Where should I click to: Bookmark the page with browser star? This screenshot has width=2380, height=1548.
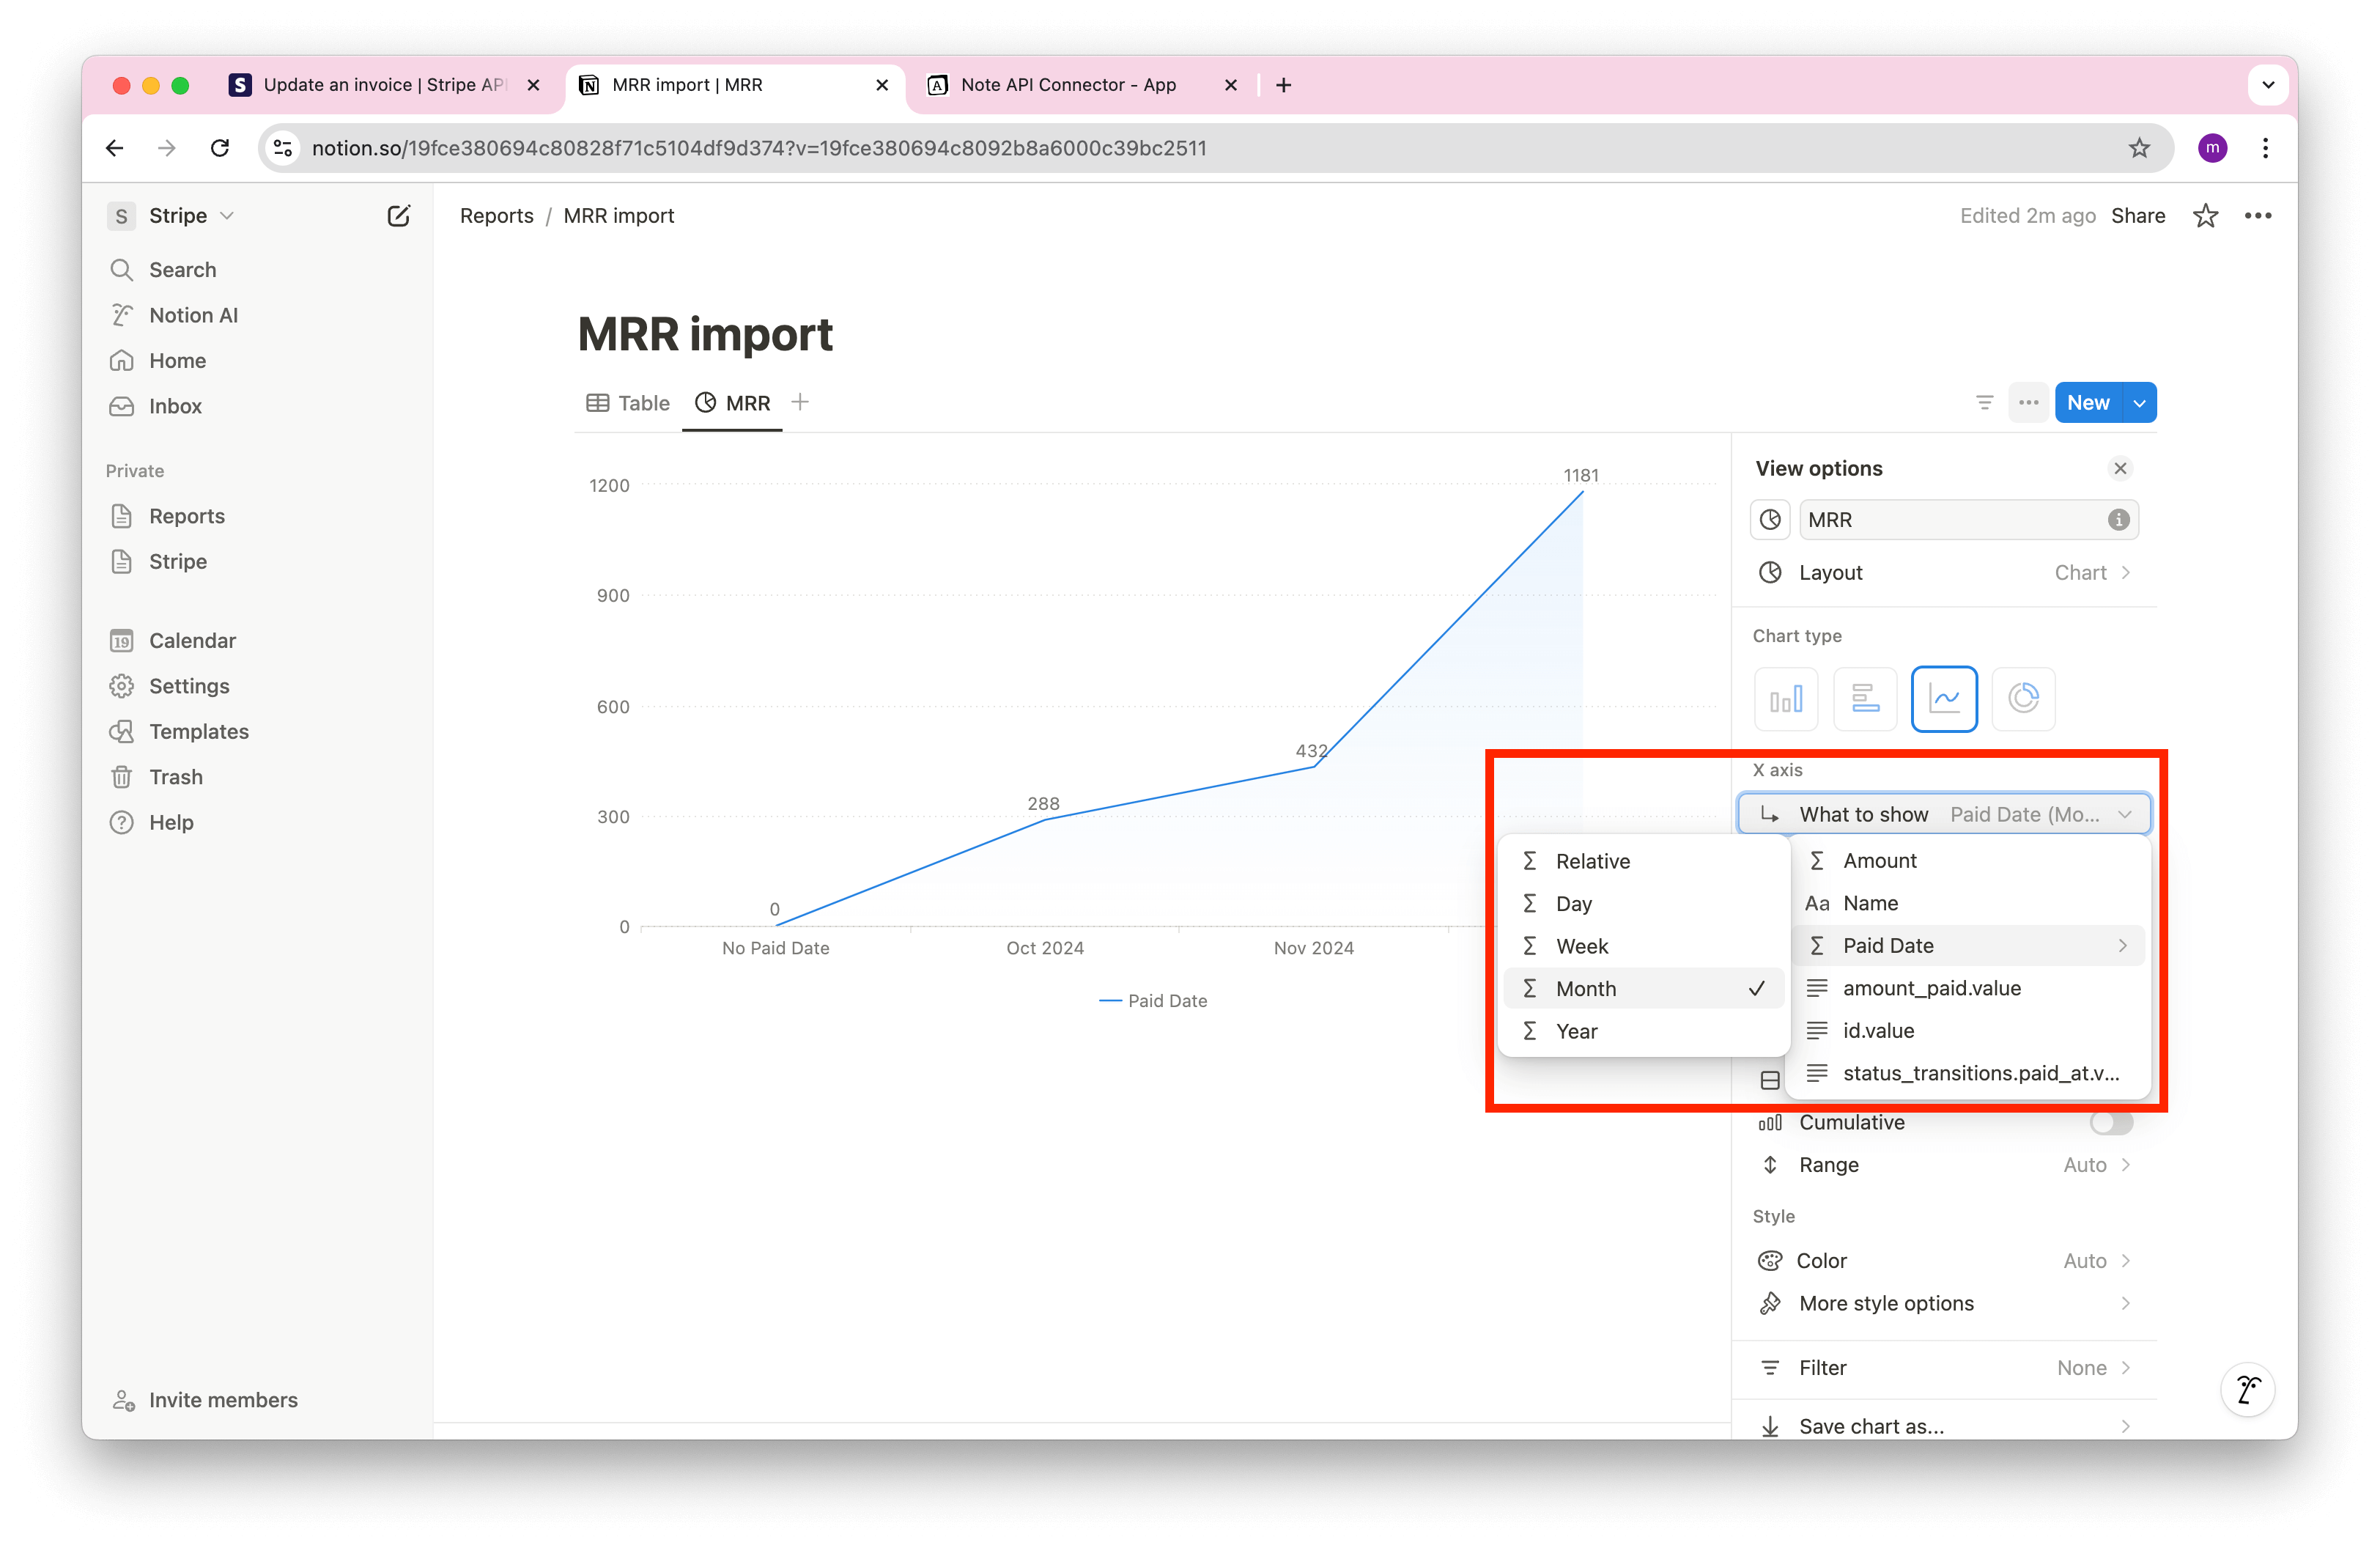pos(2139,148)
